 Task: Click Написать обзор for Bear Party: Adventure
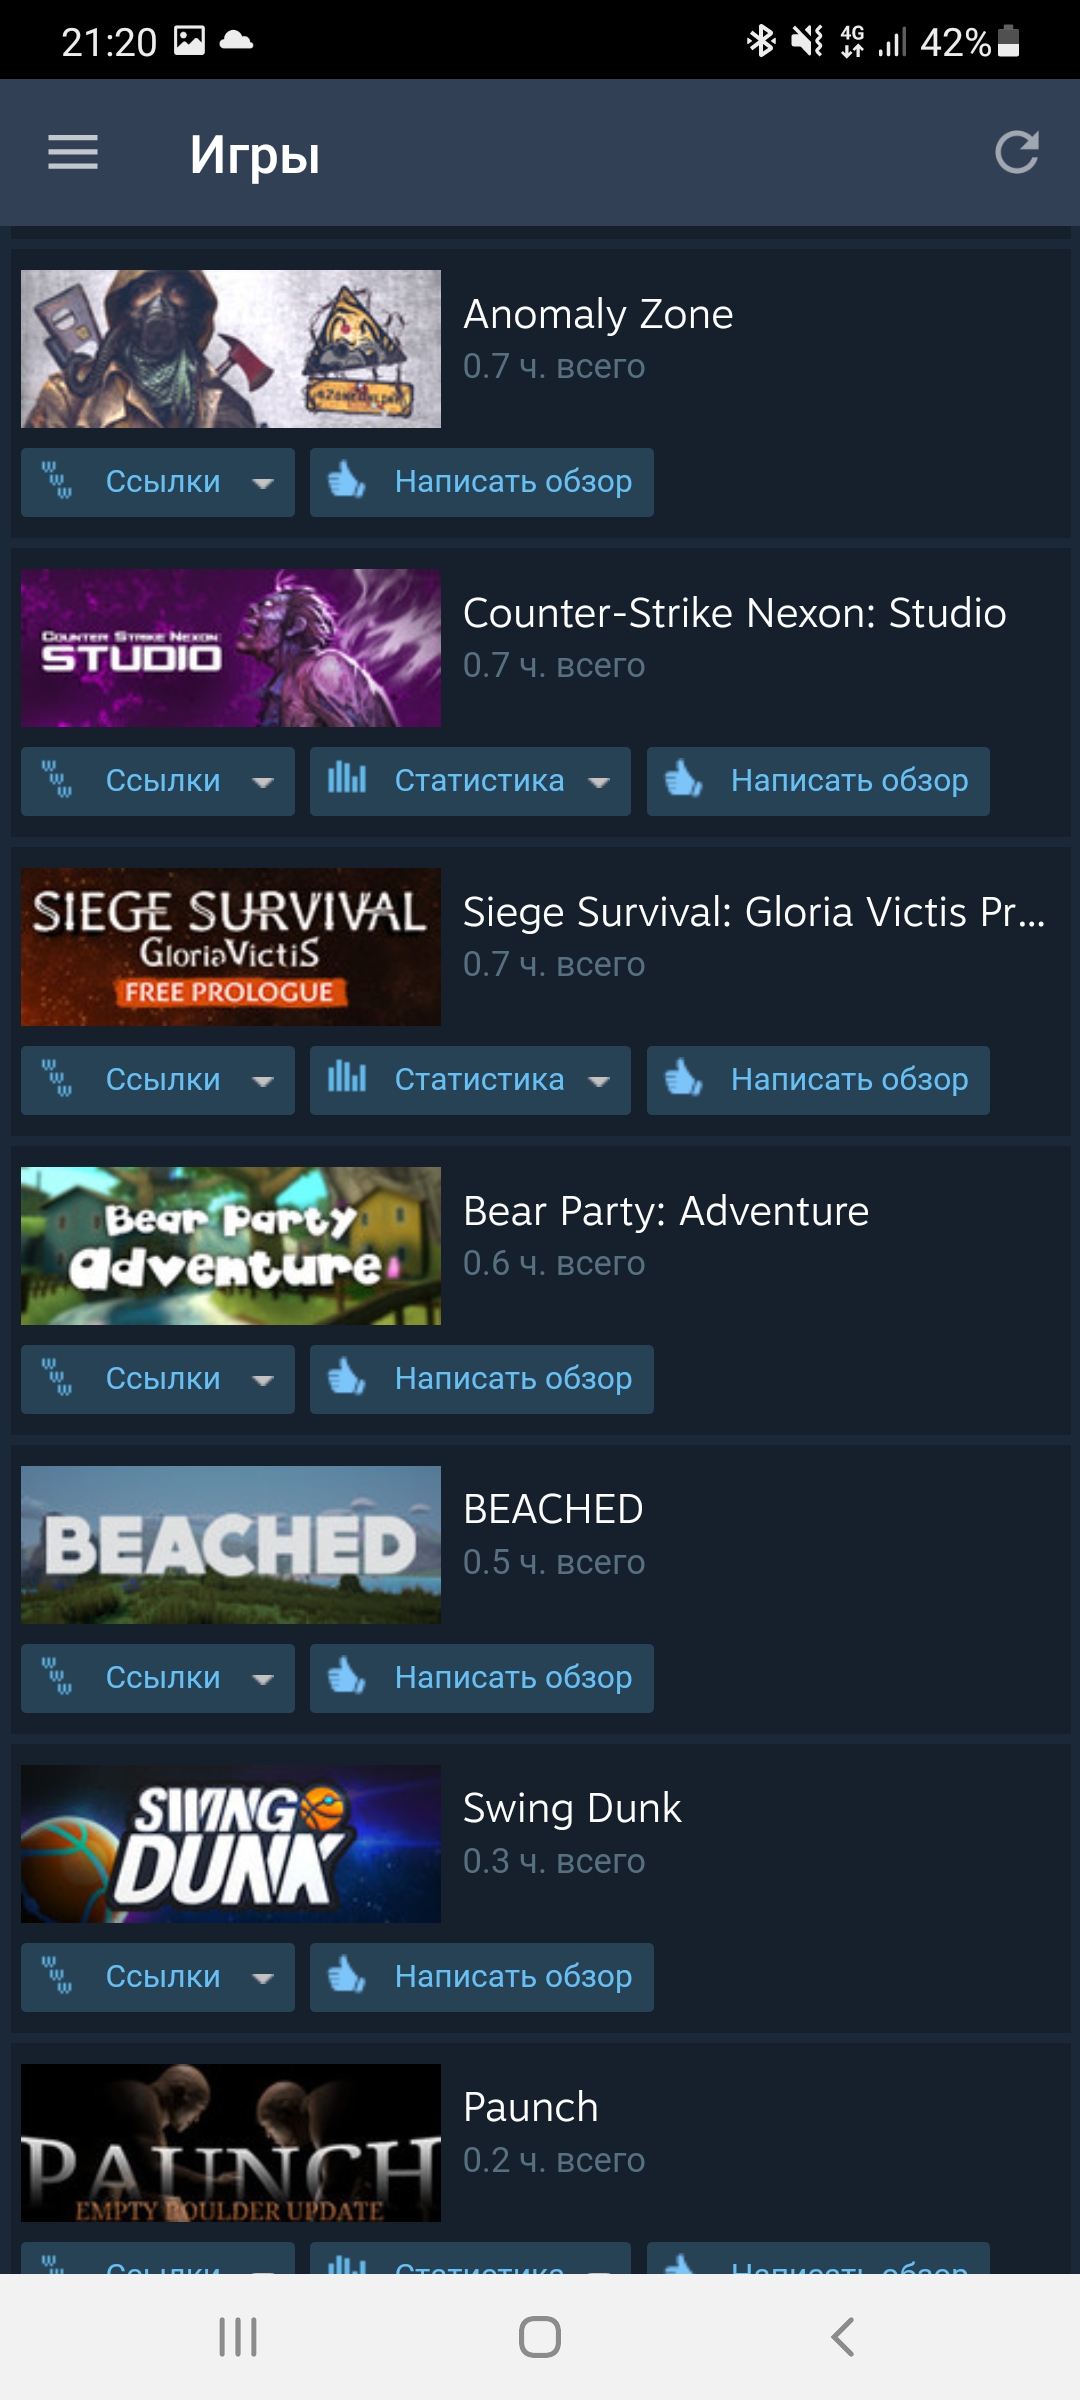(482, 1379)
